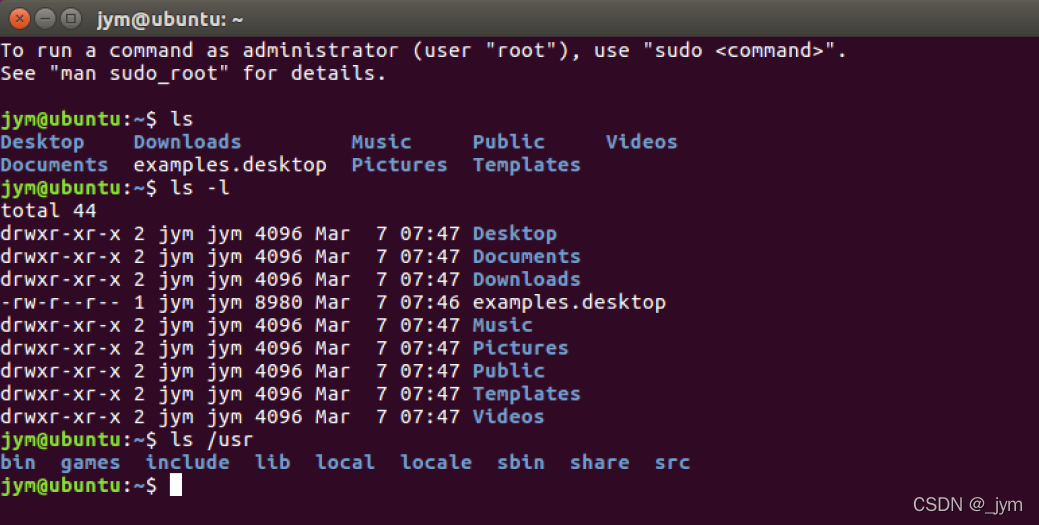Screen dimensions: 1039x525
Task: Click the typed command 'ls /usr'
Action: coord(212,439)
